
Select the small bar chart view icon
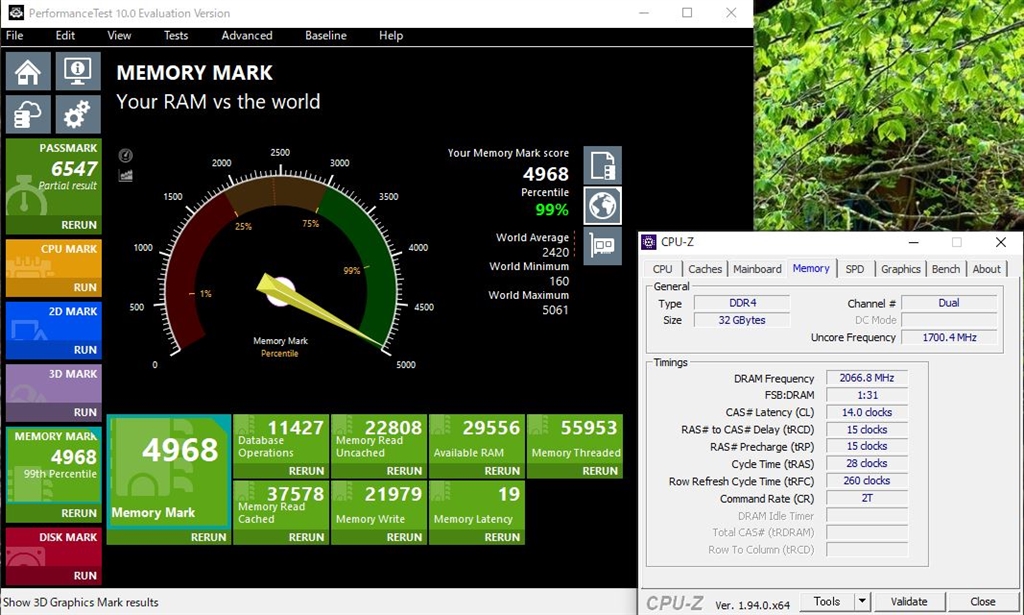click(x=126, y=176)
